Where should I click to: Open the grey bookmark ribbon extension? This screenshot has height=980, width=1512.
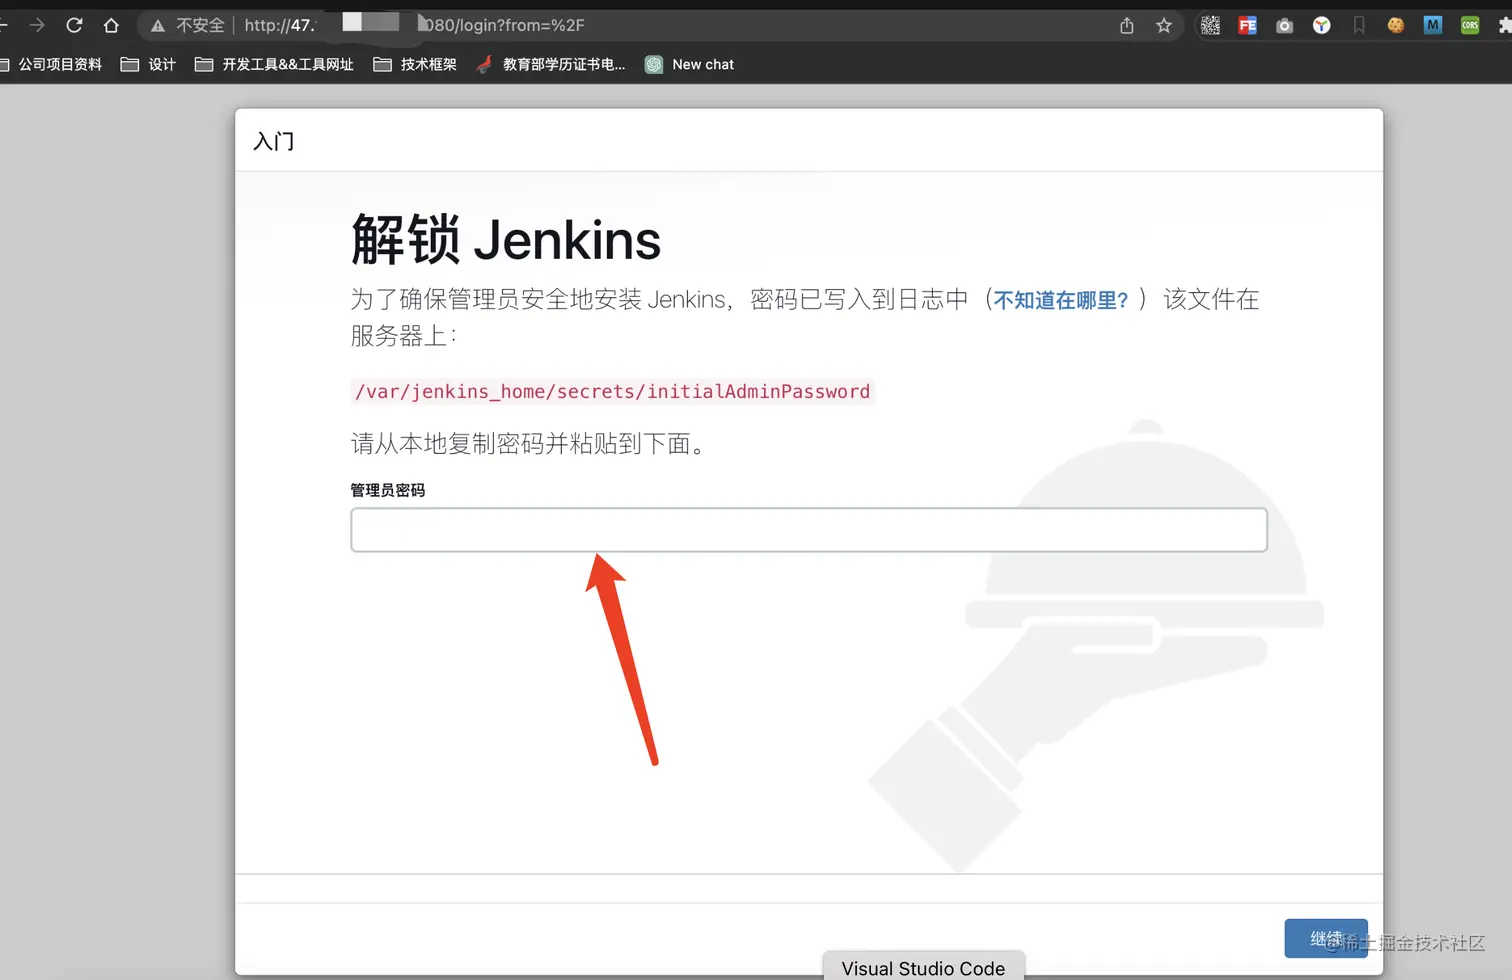1359,25
